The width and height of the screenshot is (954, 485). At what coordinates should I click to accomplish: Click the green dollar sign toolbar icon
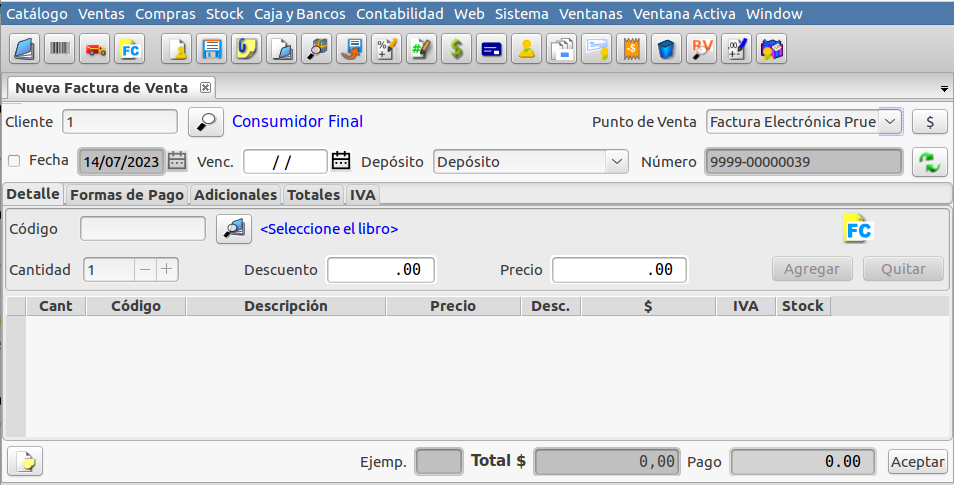click(x=456, y=49)
